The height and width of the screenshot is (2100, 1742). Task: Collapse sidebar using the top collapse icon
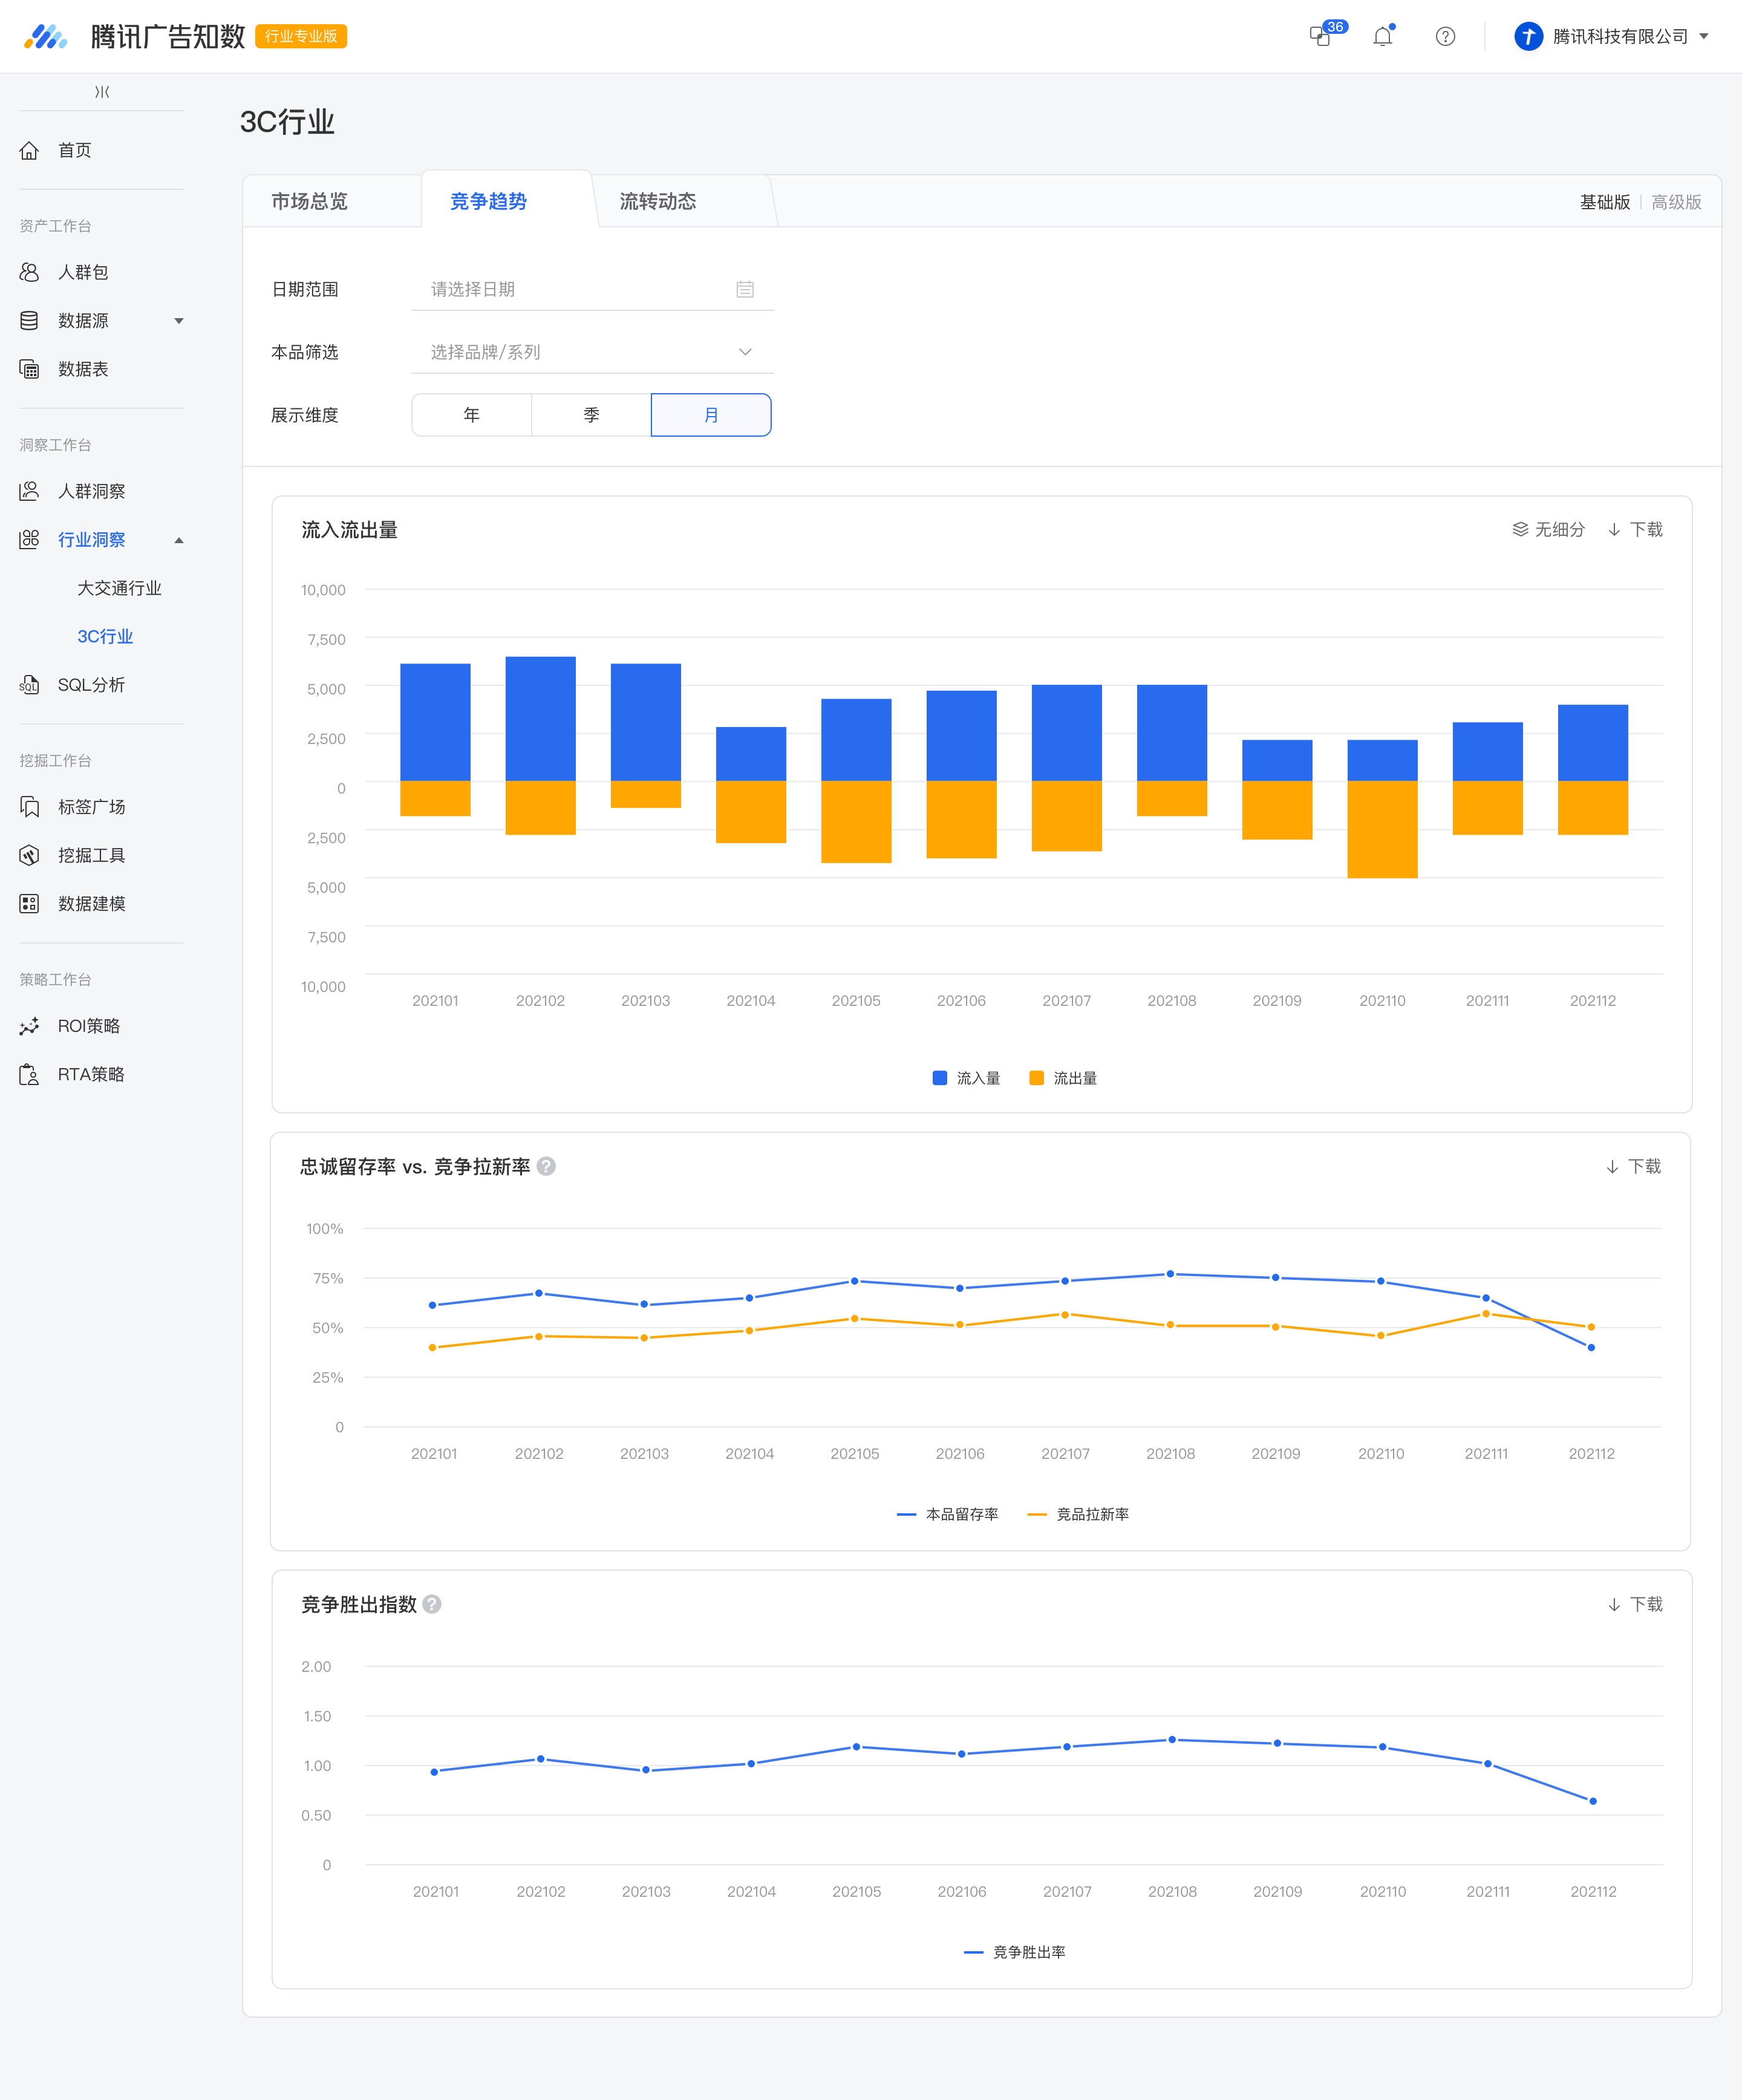(x=102, y=92)
